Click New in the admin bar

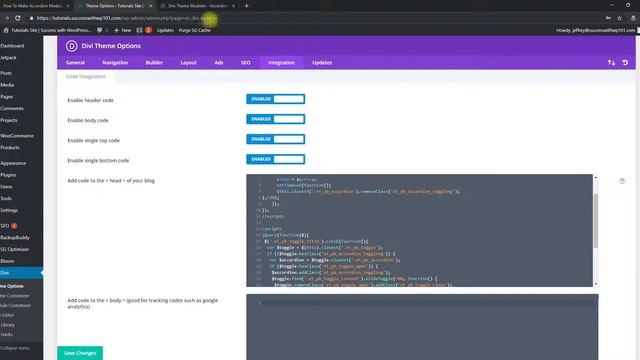122,30
